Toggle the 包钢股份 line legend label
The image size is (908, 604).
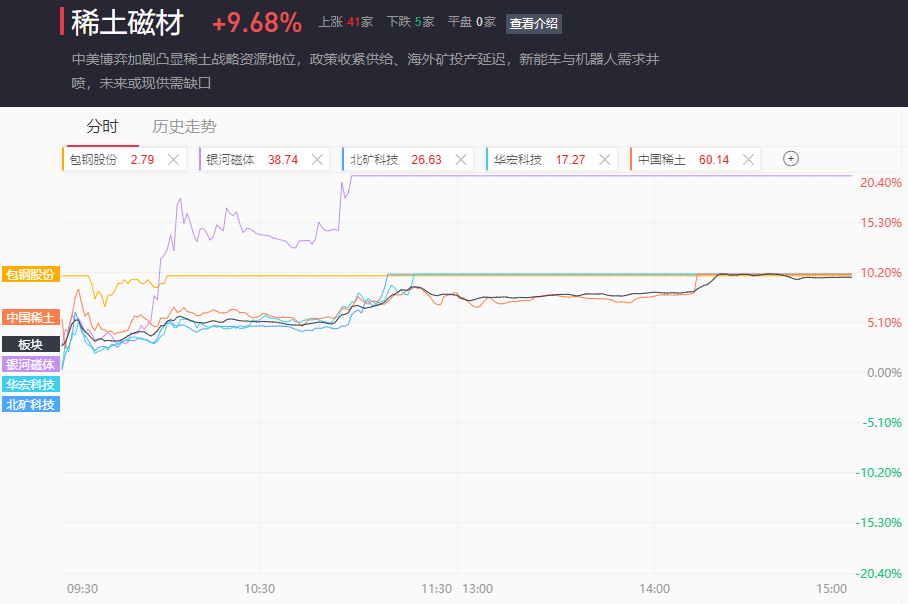pos(30,274)
